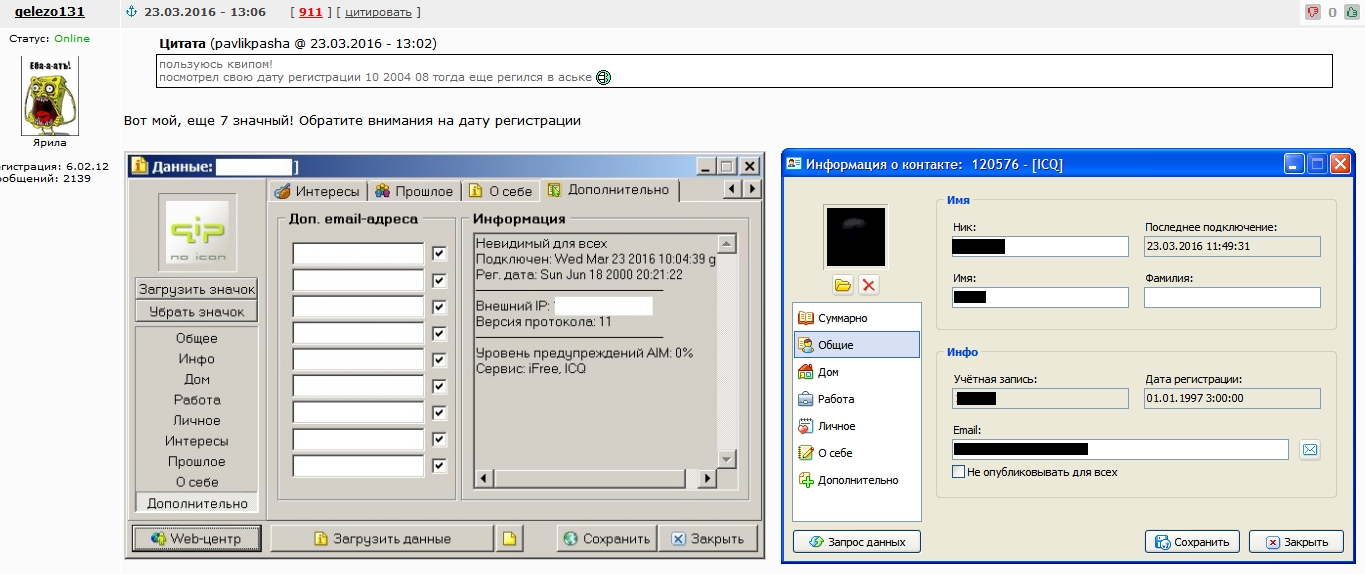Click the horizontal scrollbar left arrow in Информация
The image size is (1365, 574).
pyautogui.click(x=484, y=479)
